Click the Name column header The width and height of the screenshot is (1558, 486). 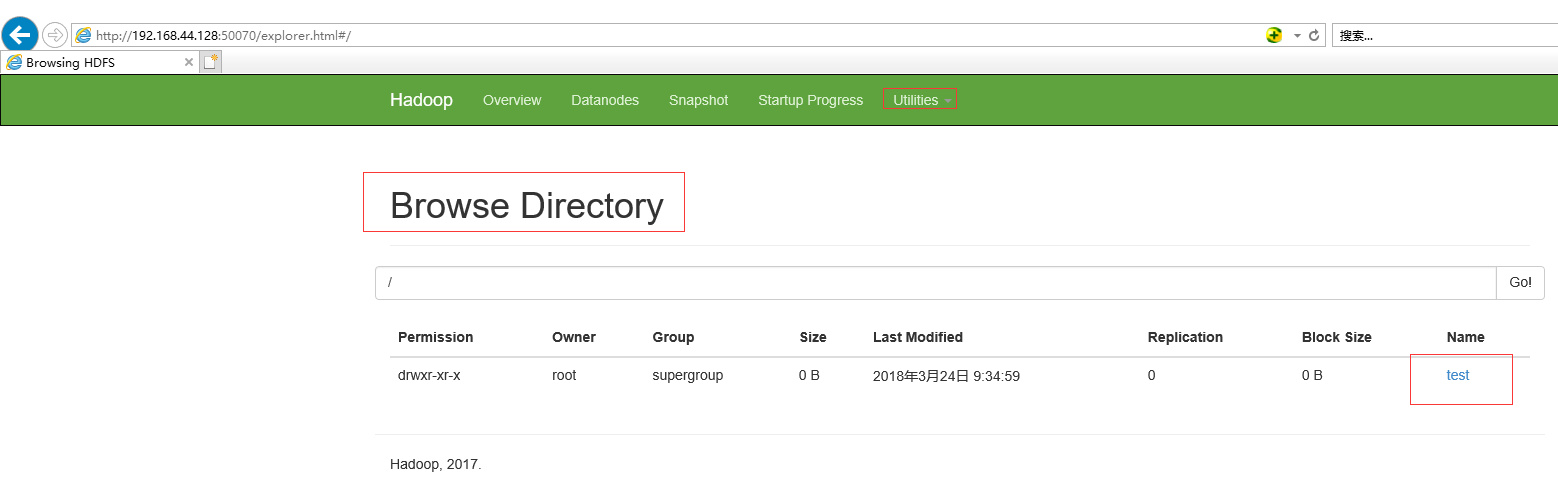(x=1466, y=337)
